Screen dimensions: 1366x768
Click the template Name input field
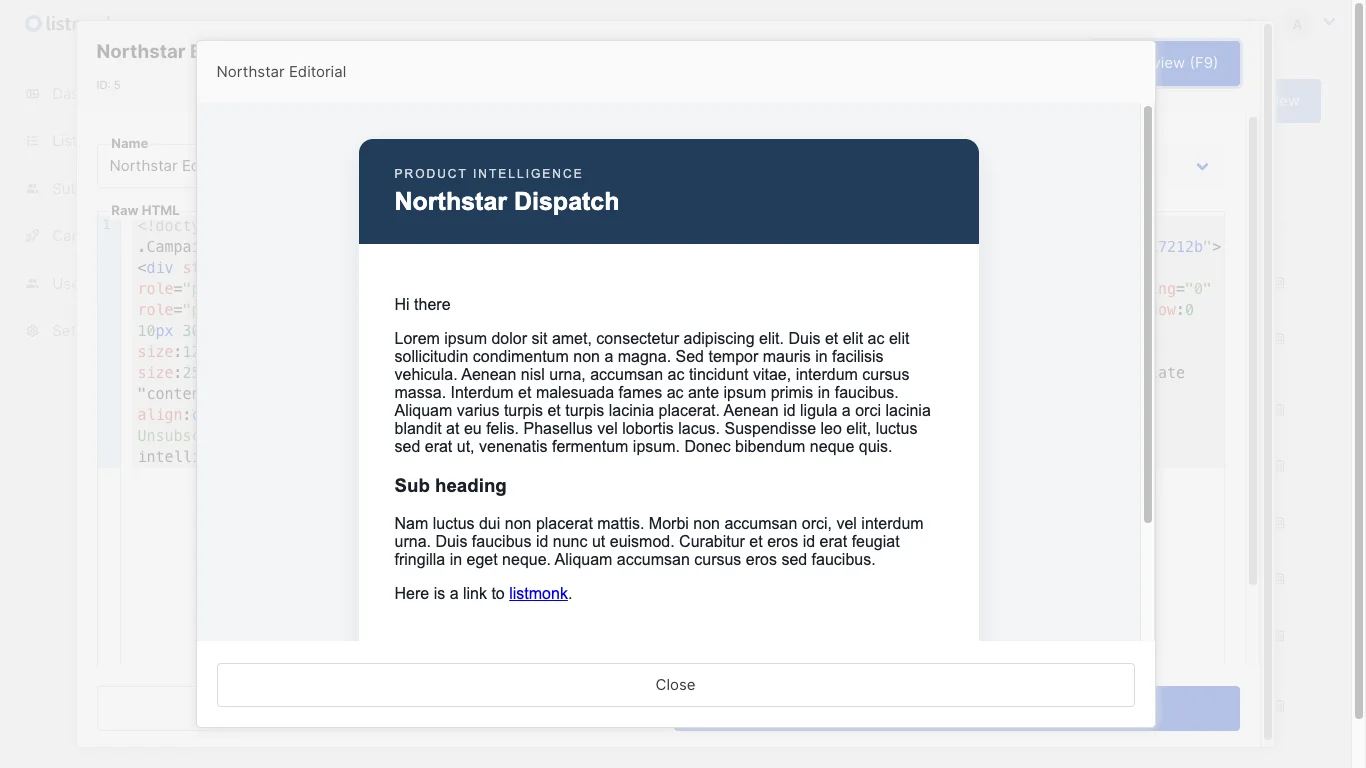(x=147, y=166)
